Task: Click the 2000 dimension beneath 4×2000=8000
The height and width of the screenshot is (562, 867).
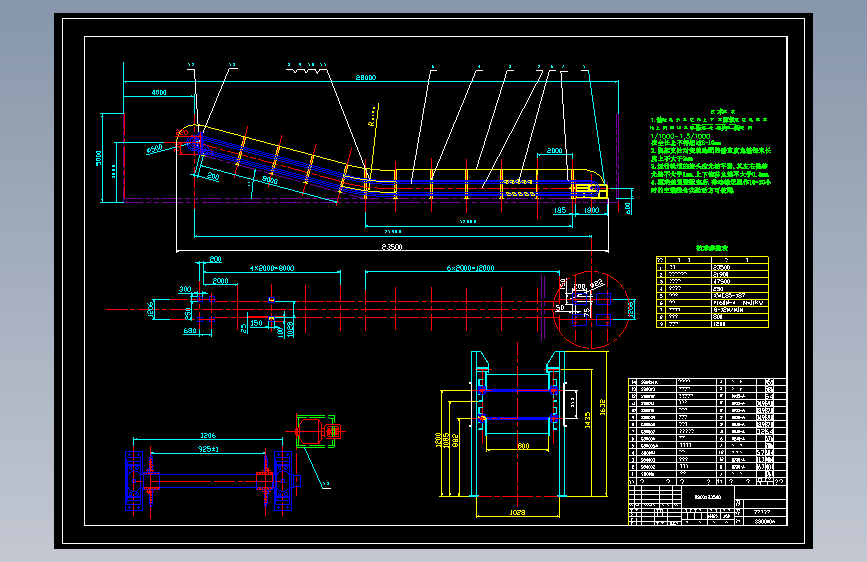Action: tap(220, 281)
